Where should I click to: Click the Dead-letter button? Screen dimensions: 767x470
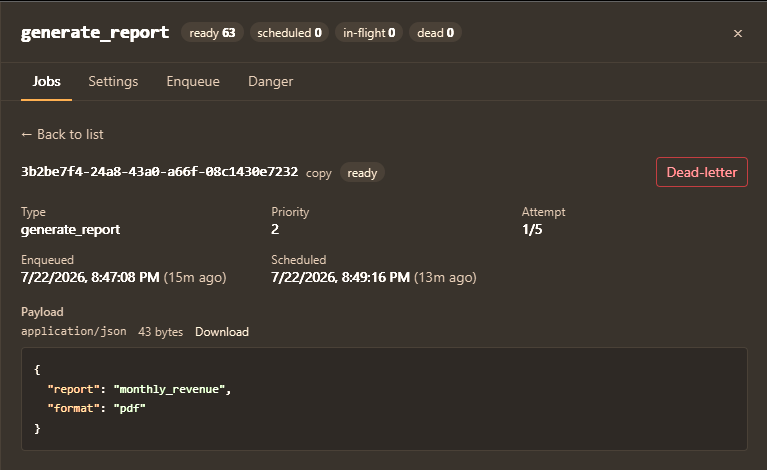(x=701, y=172)
